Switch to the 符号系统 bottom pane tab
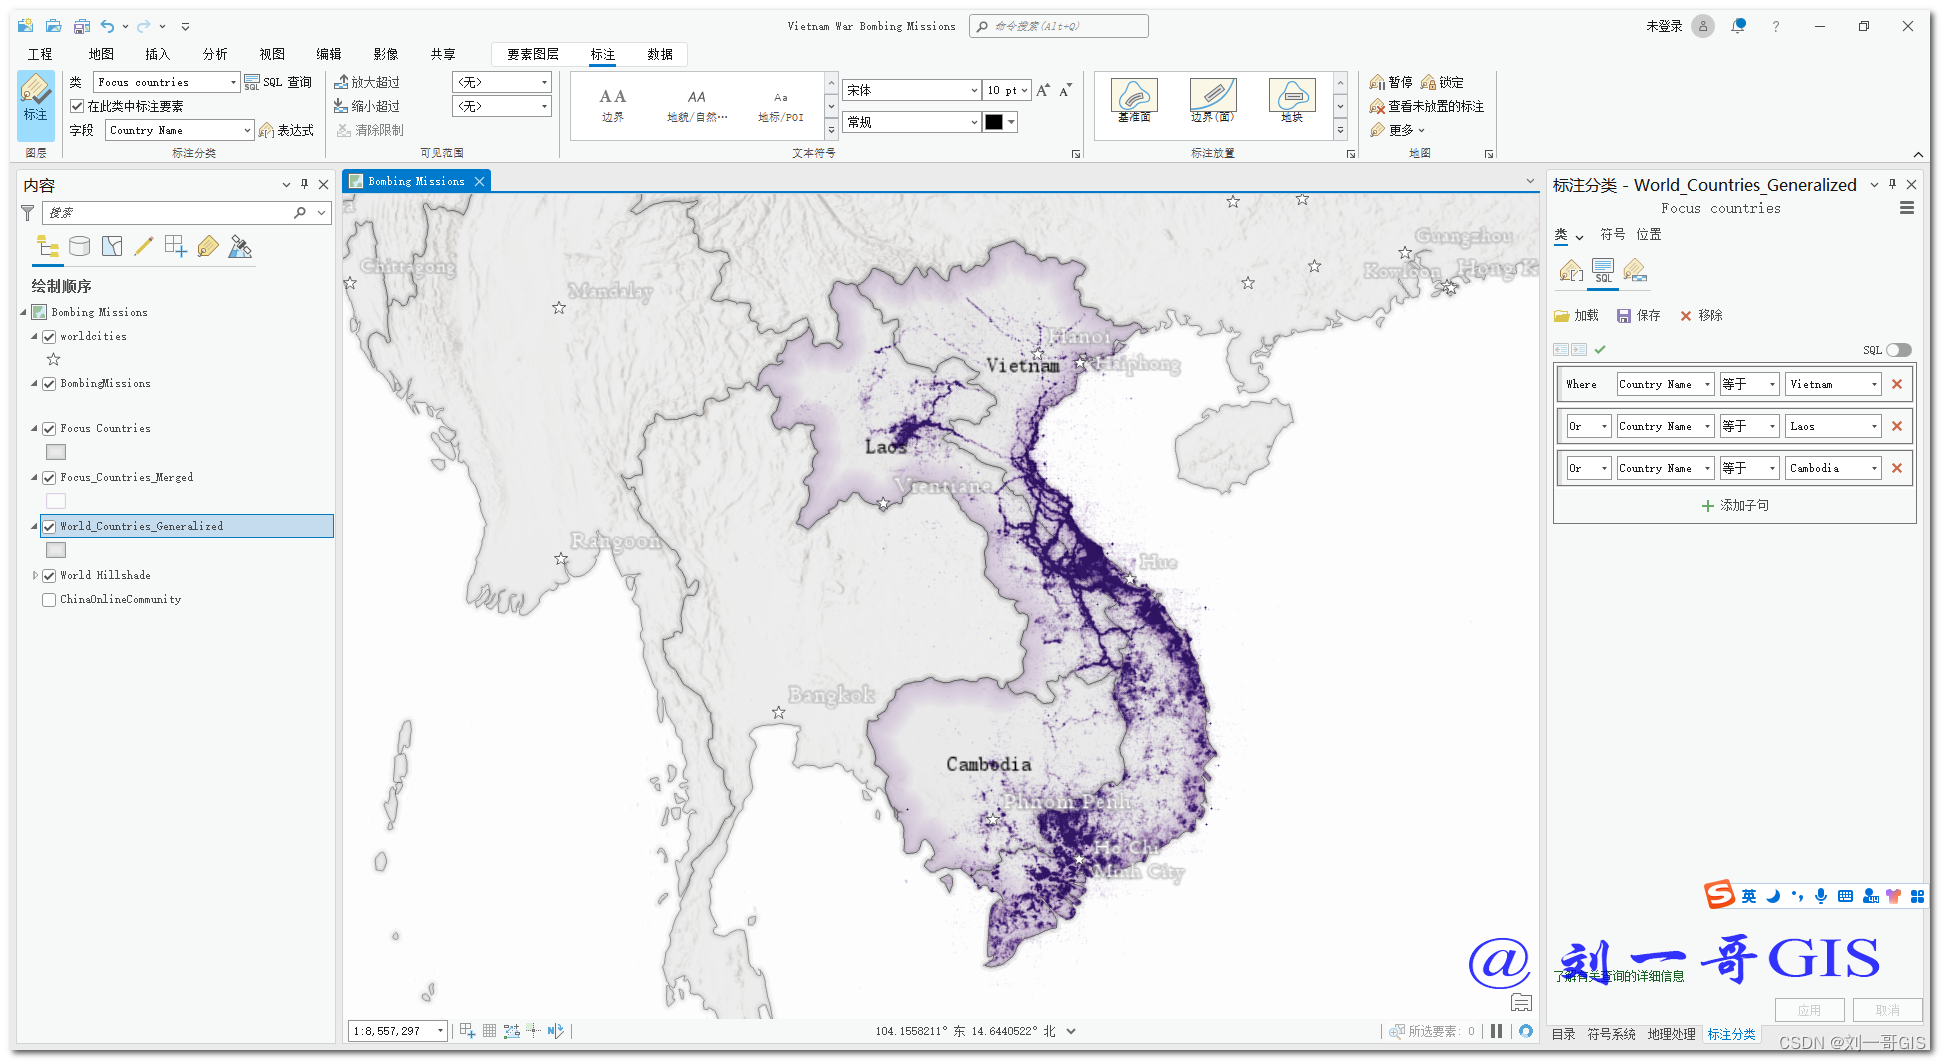 pos(1612,1034)
